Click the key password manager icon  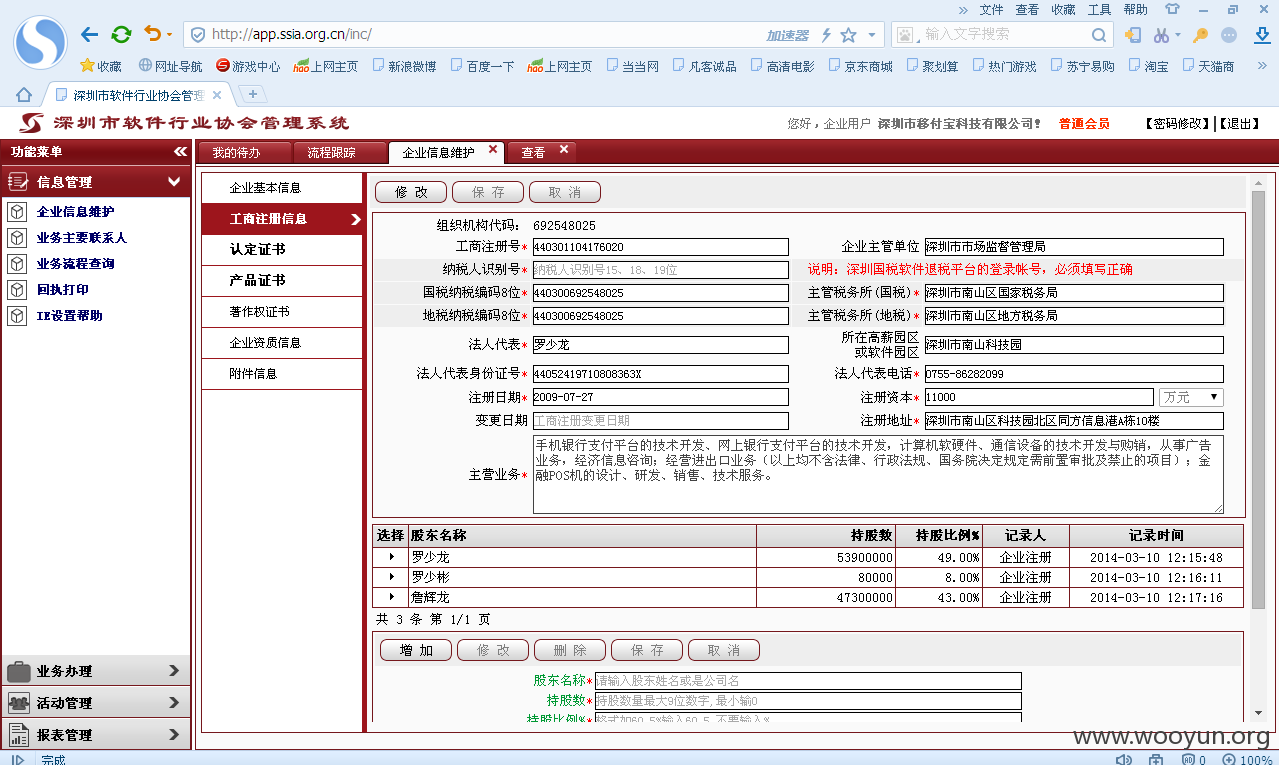pyautogui.click(x=1201, y=35)
